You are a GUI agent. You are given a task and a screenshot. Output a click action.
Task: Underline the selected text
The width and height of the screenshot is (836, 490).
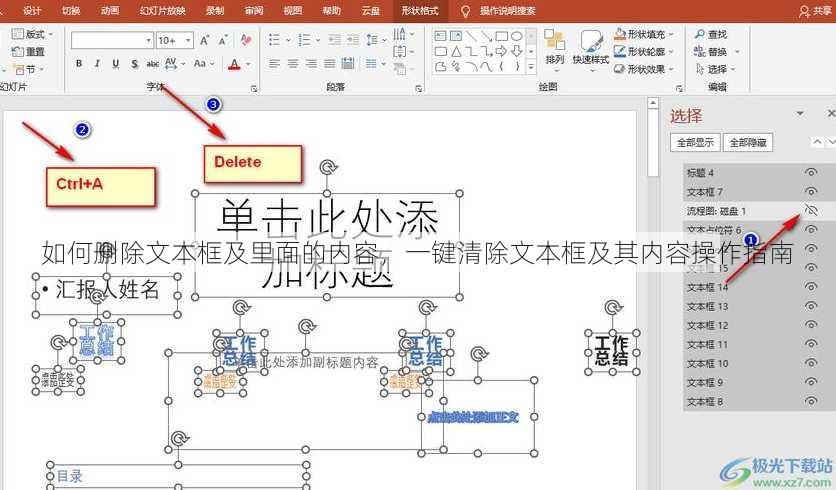point(115,63)
